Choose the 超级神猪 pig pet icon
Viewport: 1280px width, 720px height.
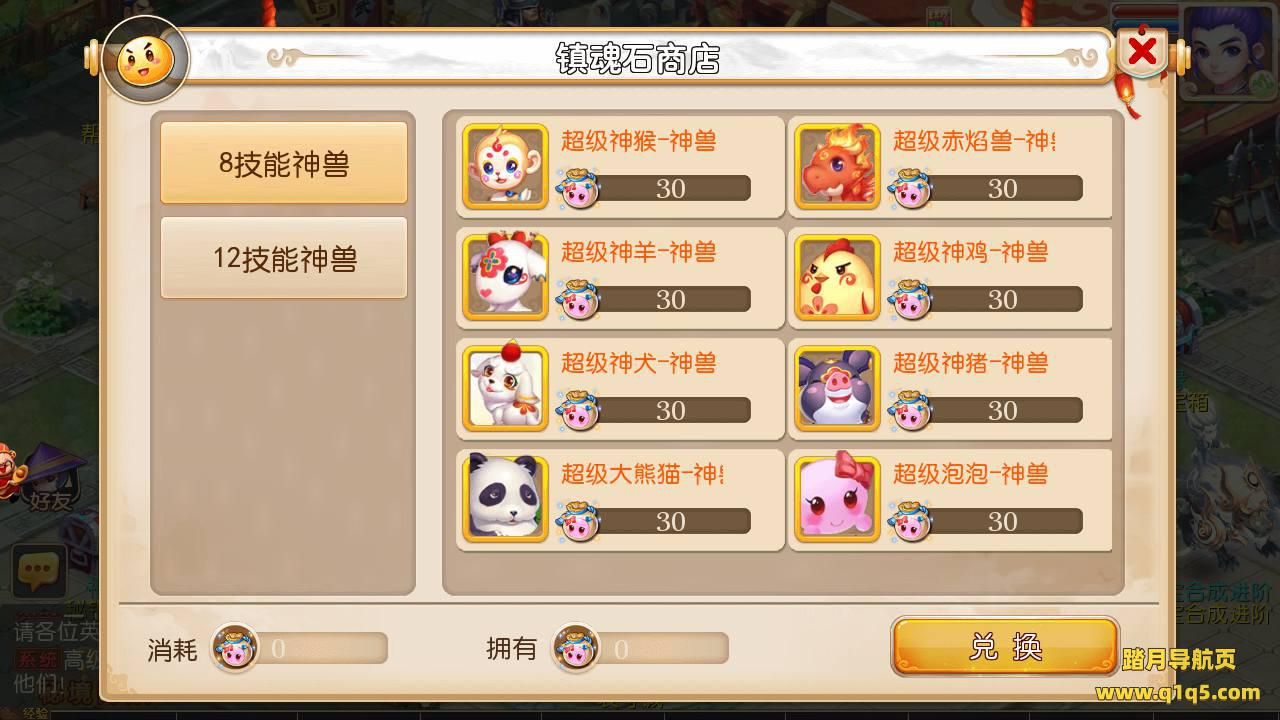coord(838,388)
